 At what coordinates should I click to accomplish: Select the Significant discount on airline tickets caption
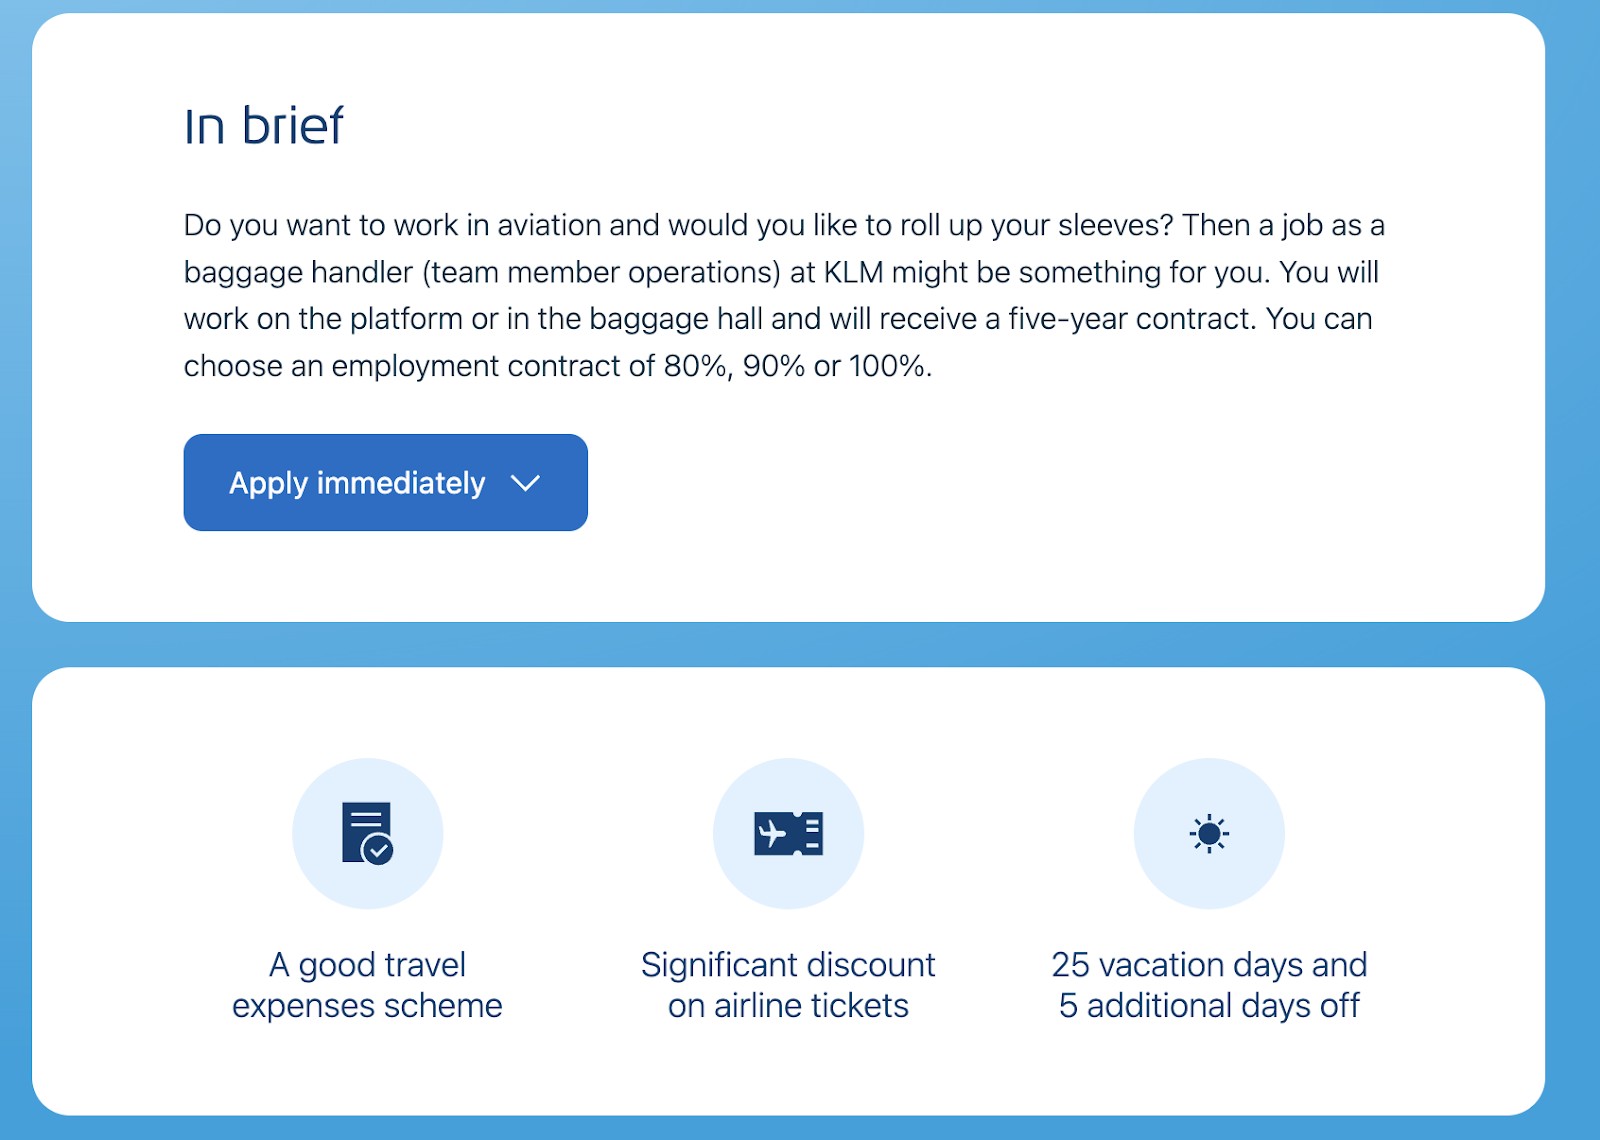pos(788,985)
